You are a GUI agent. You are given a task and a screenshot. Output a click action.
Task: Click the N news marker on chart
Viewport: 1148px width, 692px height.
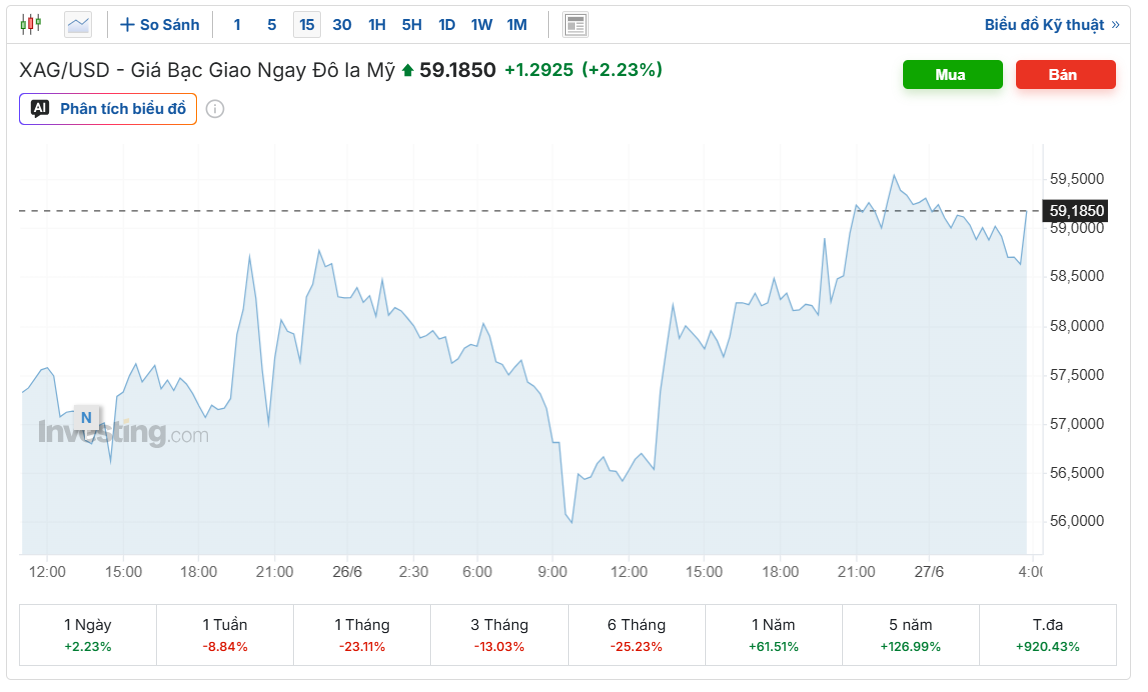click(86, 418)
